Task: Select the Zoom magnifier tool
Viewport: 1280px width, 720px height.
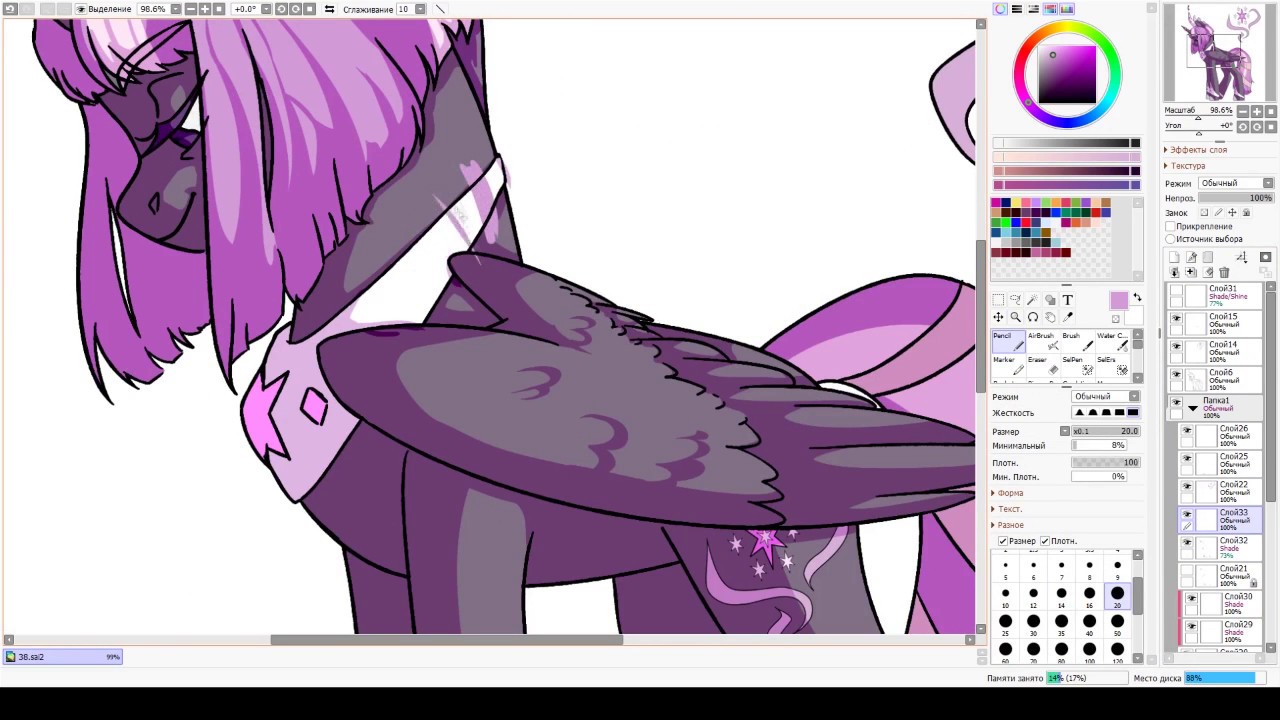Action: pyautogui.click(x=1015, y=317)
